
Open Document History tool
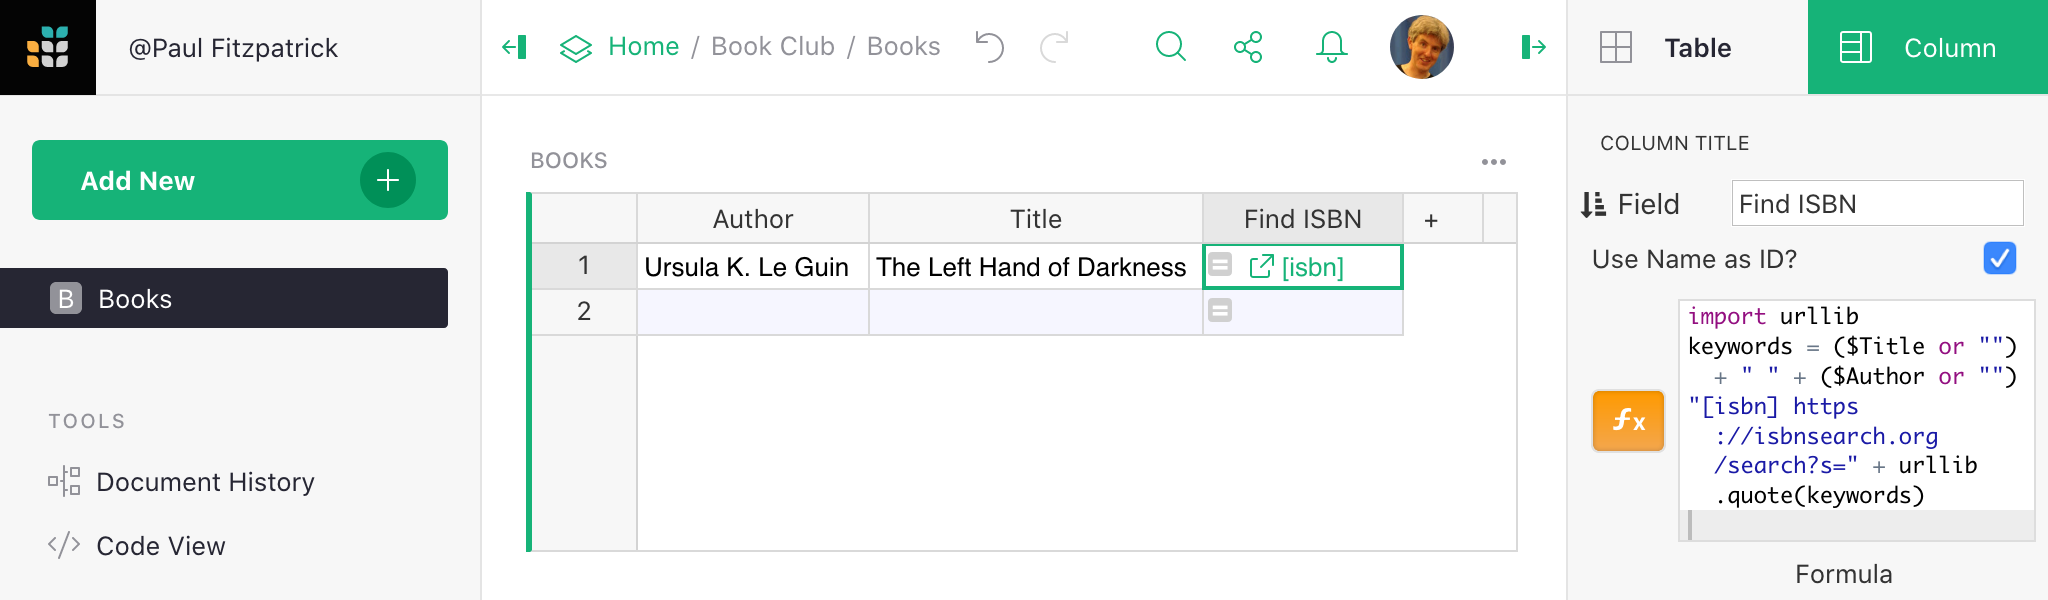coord(205,482)
